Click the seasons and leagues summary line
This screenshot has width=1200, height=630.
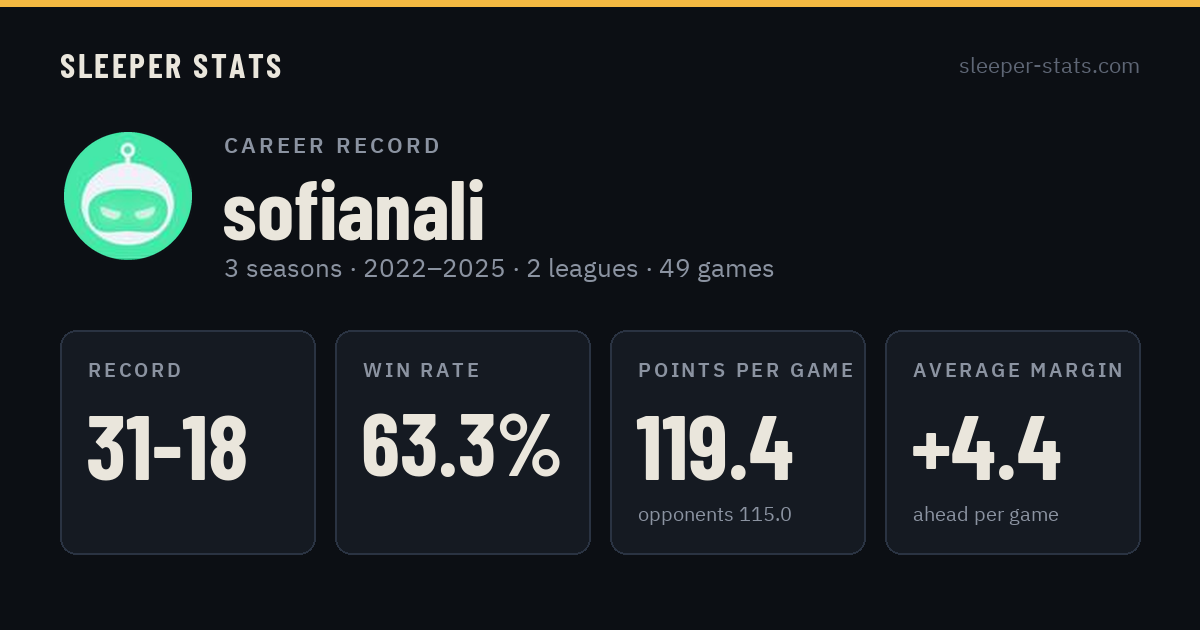499,269
